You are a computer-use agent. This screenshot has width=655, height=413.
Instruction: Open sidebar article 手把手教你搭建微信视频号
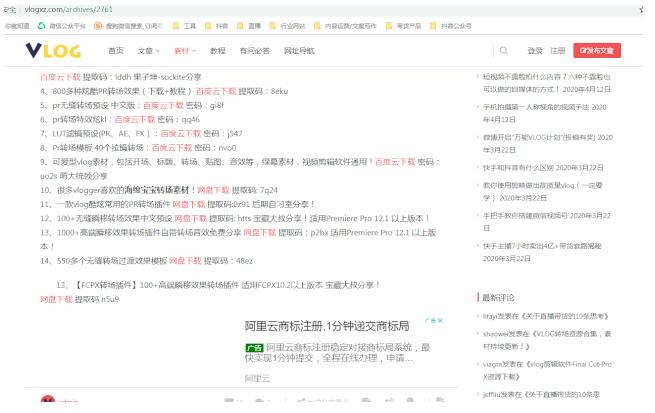pos(546,222)
